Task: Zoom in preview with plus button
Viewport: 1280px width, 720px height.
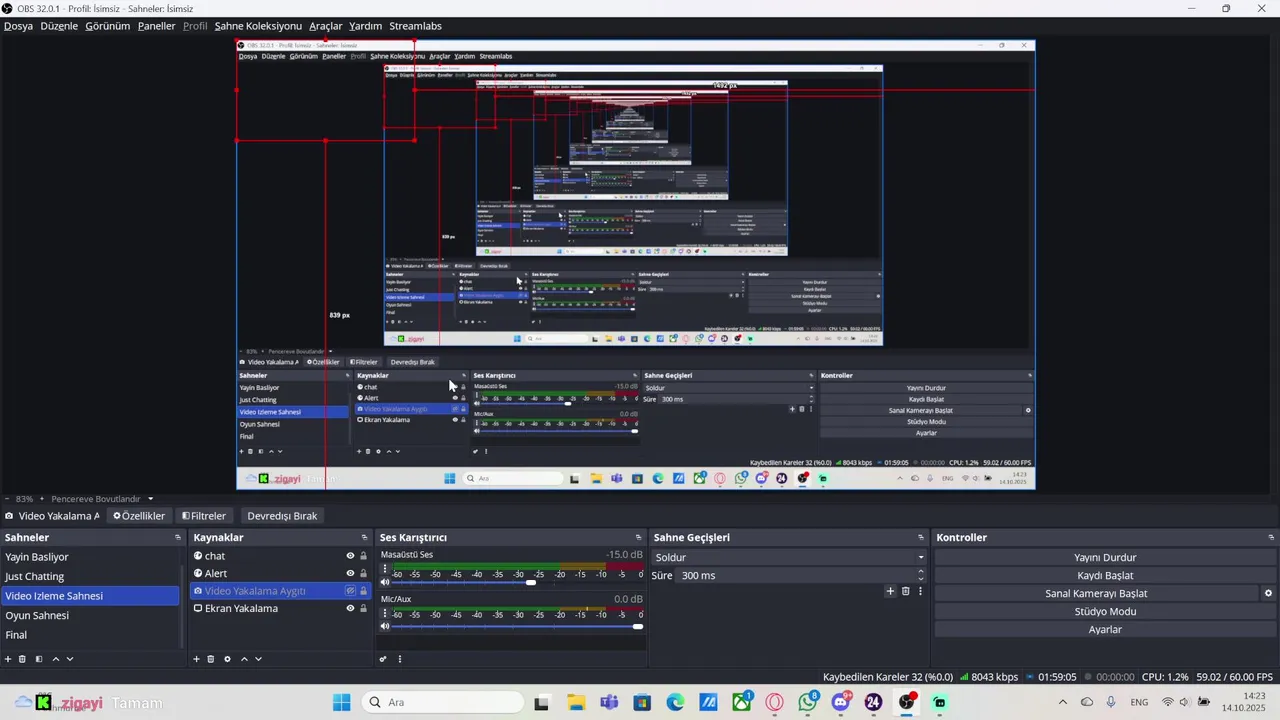Action: pos(42,499)
